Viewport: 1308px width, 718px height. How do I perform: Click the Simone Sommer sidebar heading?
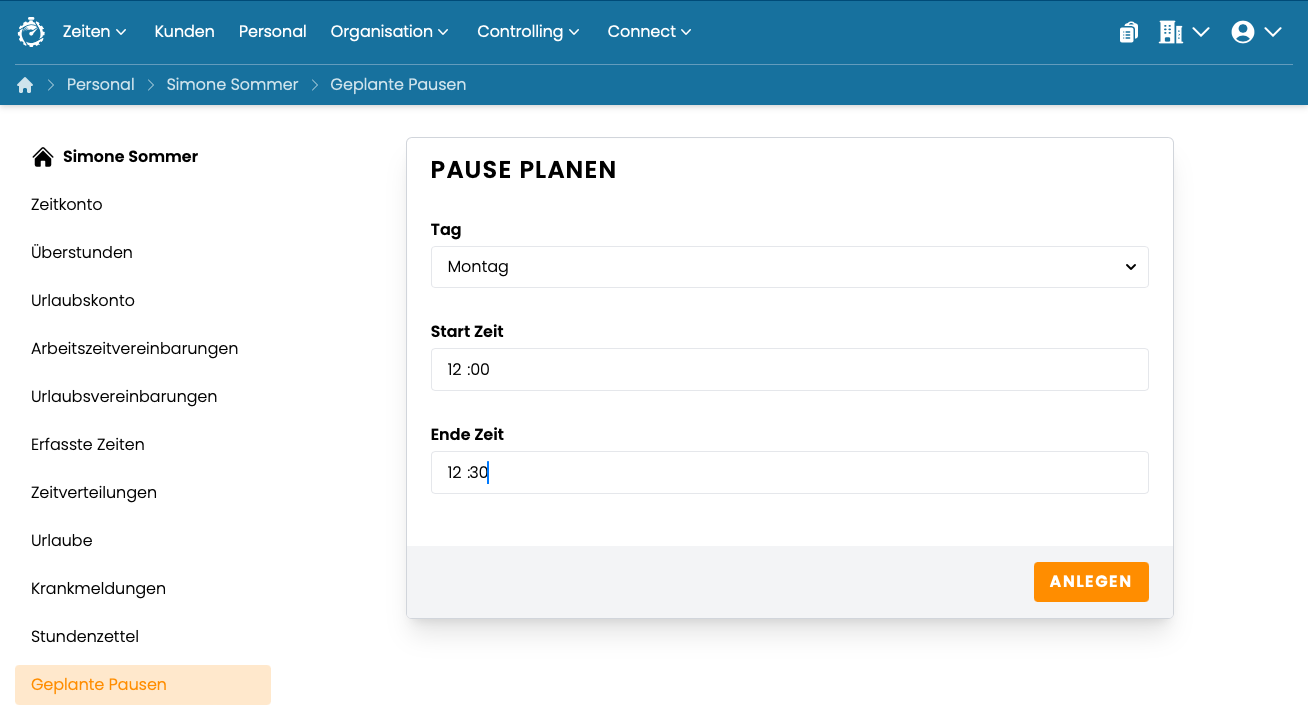(x=130, y=157)
